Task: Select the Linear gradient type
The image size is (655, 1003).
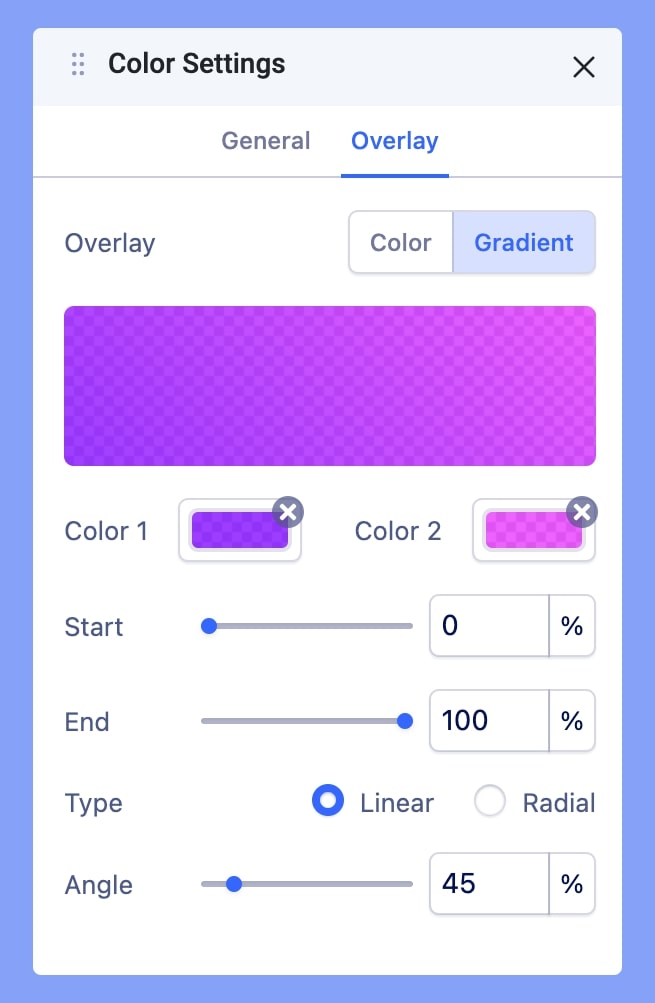Action: click(x=328, y=801)
